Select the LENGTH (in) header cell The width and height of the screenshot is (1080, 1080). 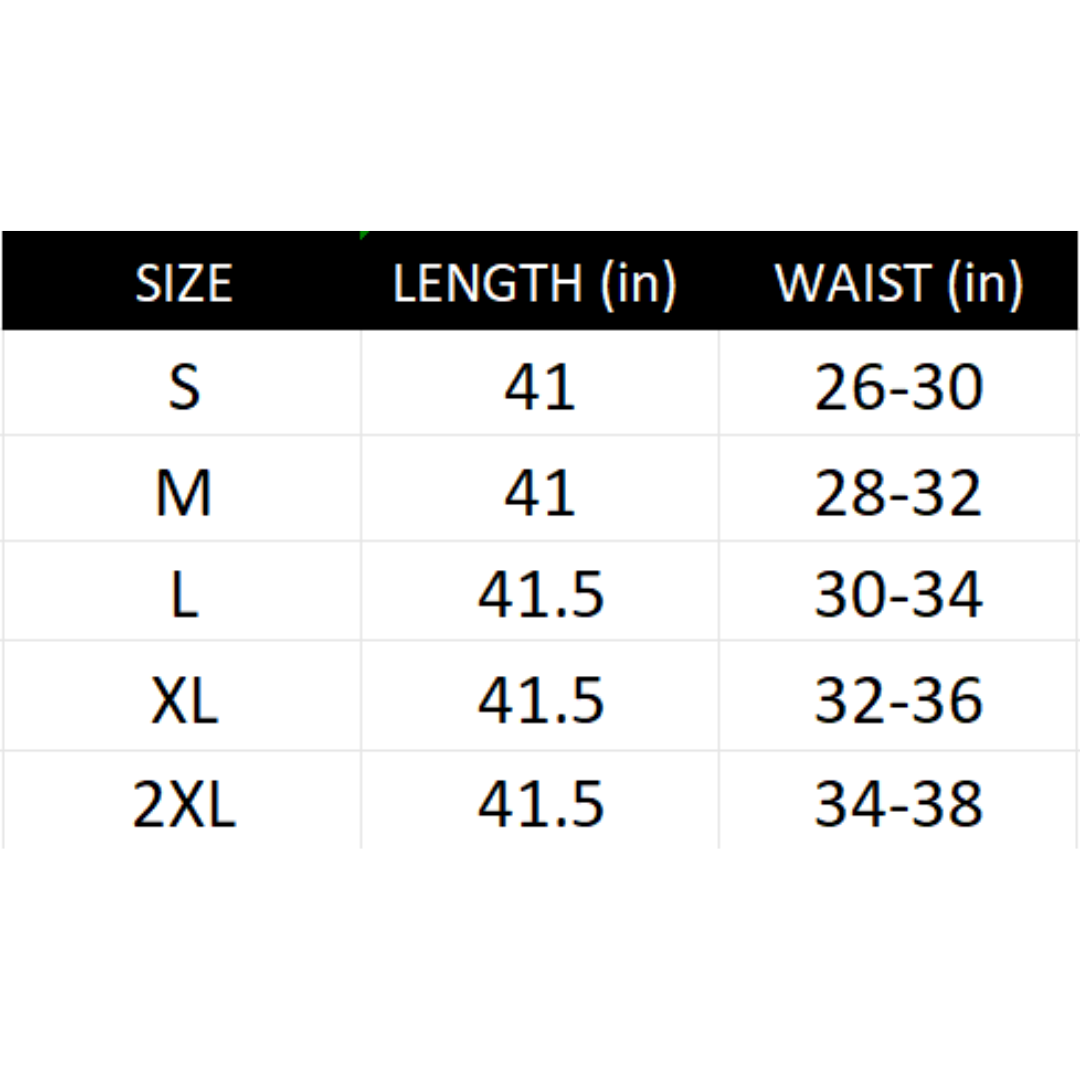coord(535,283)
